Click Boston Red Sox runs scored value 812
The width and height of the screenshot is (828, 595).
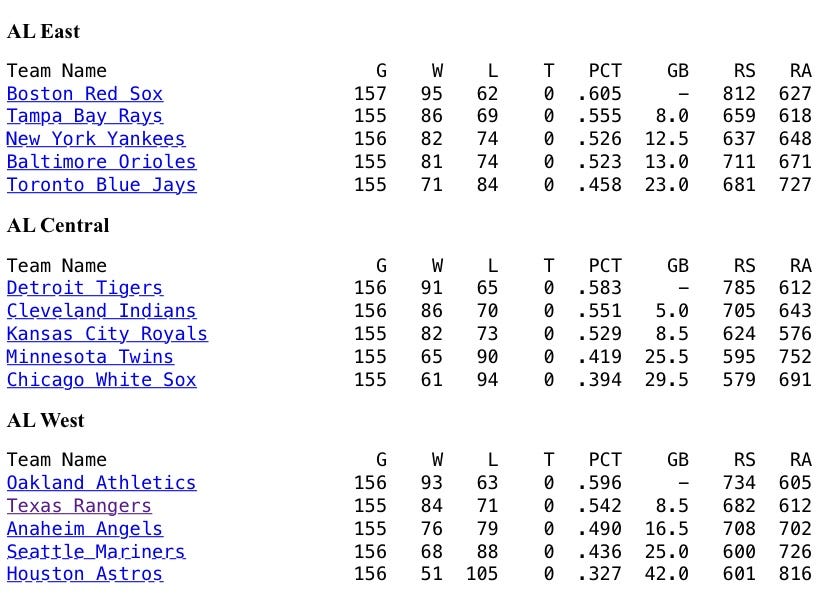739,93
